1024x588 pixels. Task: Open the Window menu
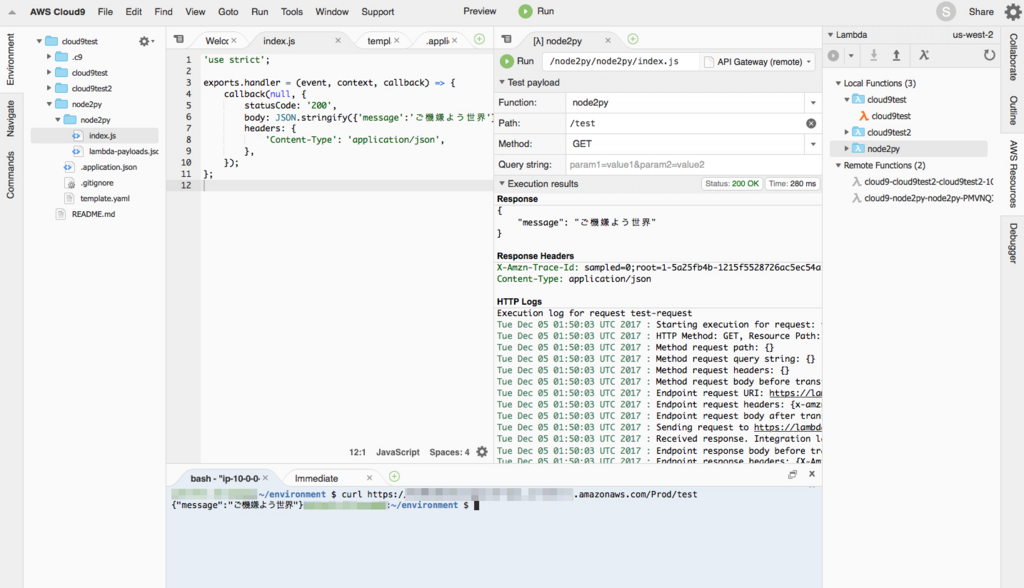(332, 12)
